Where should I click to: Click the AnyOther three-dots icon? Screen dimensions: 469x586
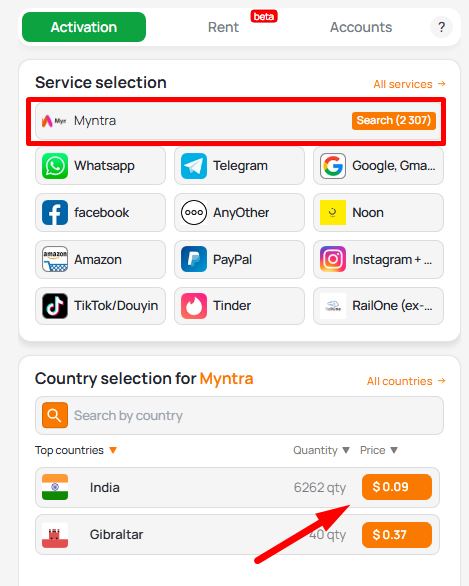tap(194, 212)
